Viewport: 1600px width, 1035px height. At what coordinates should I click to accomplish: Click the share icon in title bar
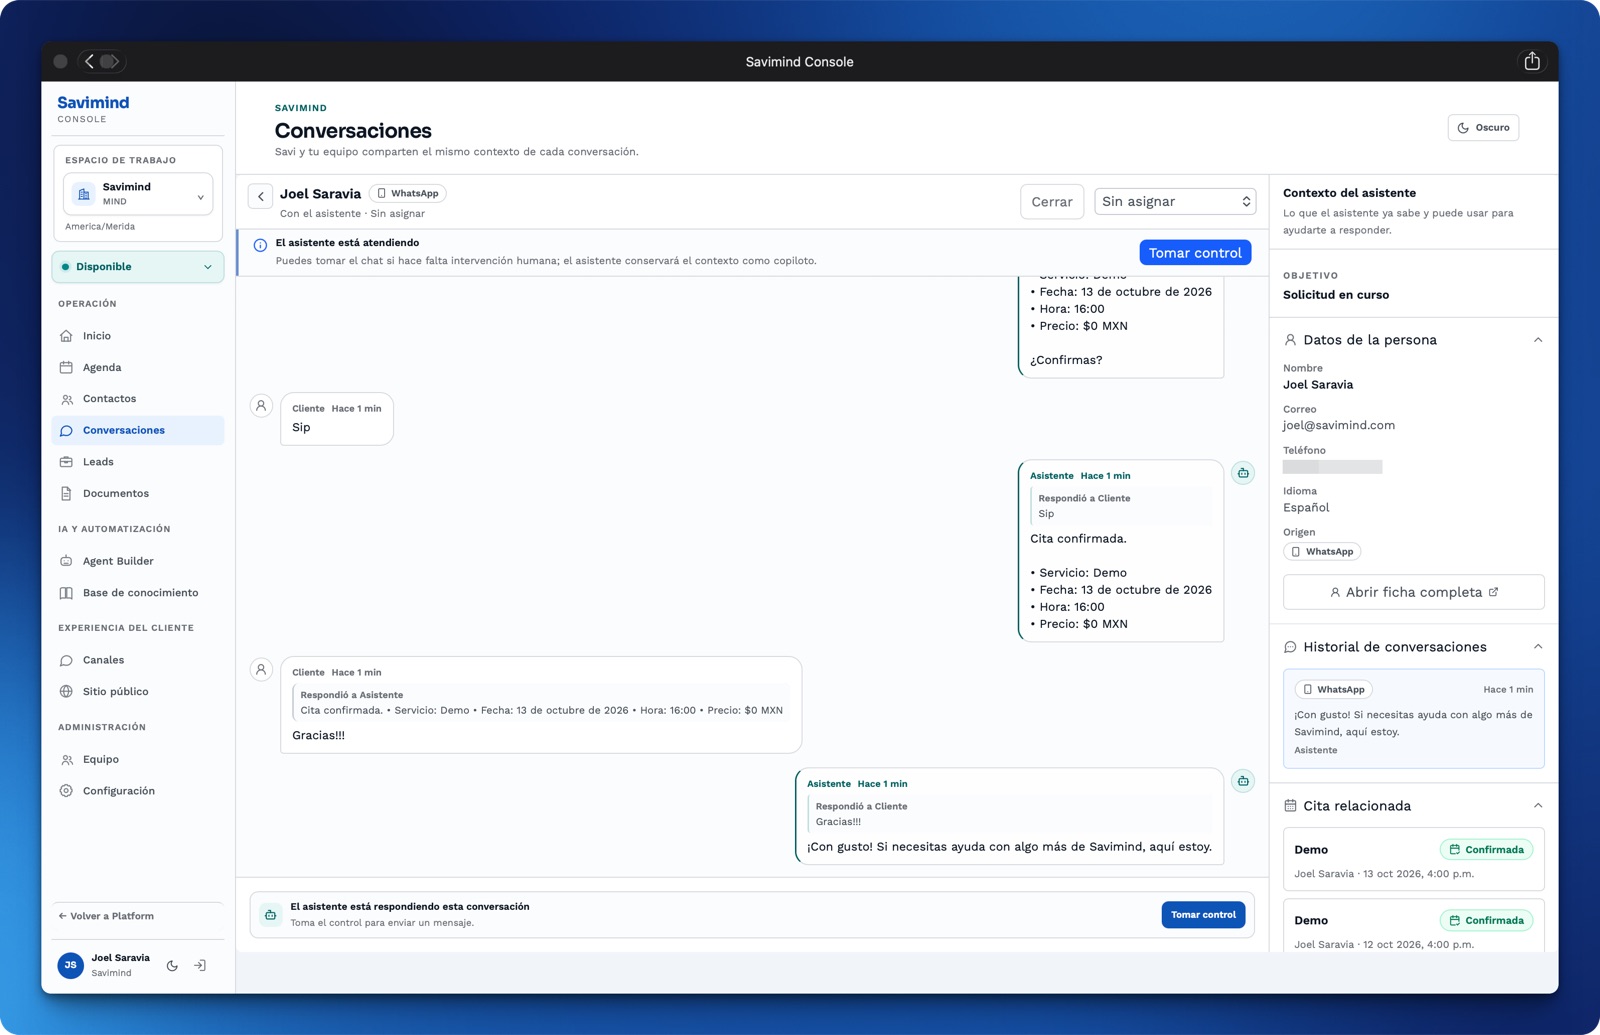point(1532,61)
